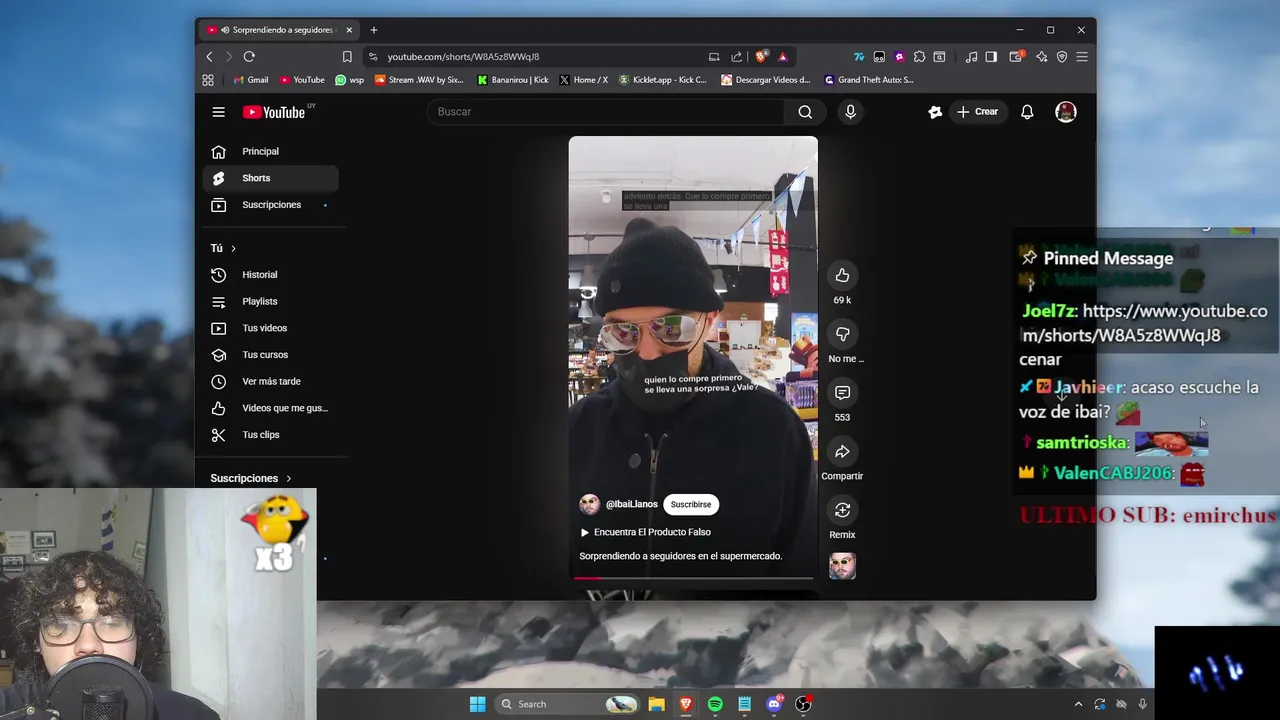The height and width of the screenshot is (720, 1280).
Task: Open Videos que me gustan list
Action: coord(271,408)
